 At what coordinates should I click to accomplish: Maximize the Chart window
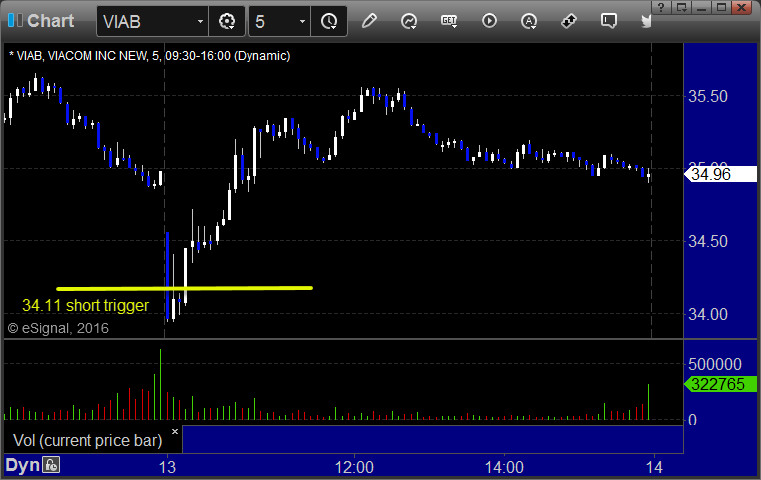pos(721,7)
